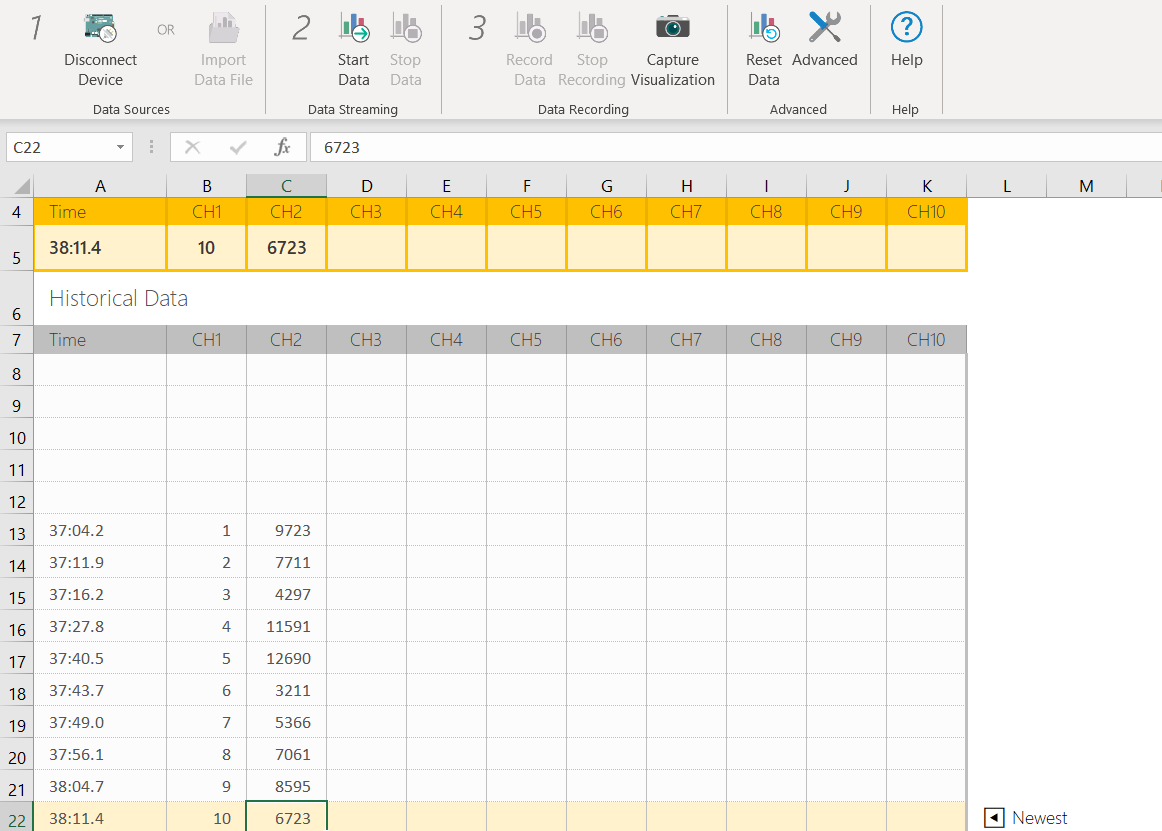This screenshot has height=831, width=1162.
Task: Click the Cancel X in the formula bar
Action: pyautogui.click(x=191, y=146)
